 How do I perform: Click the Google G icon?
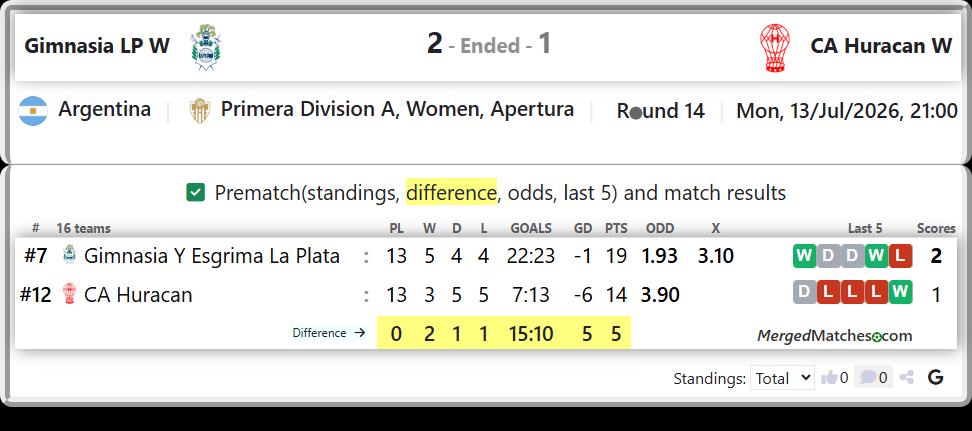935,377
